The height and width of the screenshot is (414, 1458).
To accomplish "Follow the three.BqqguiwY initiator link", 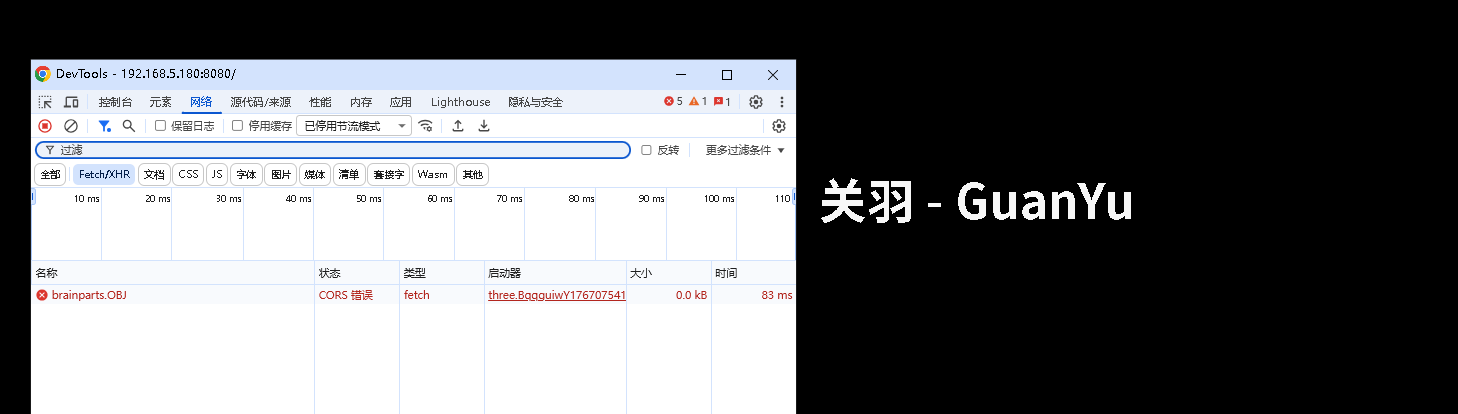I will (x=556, y=295).
